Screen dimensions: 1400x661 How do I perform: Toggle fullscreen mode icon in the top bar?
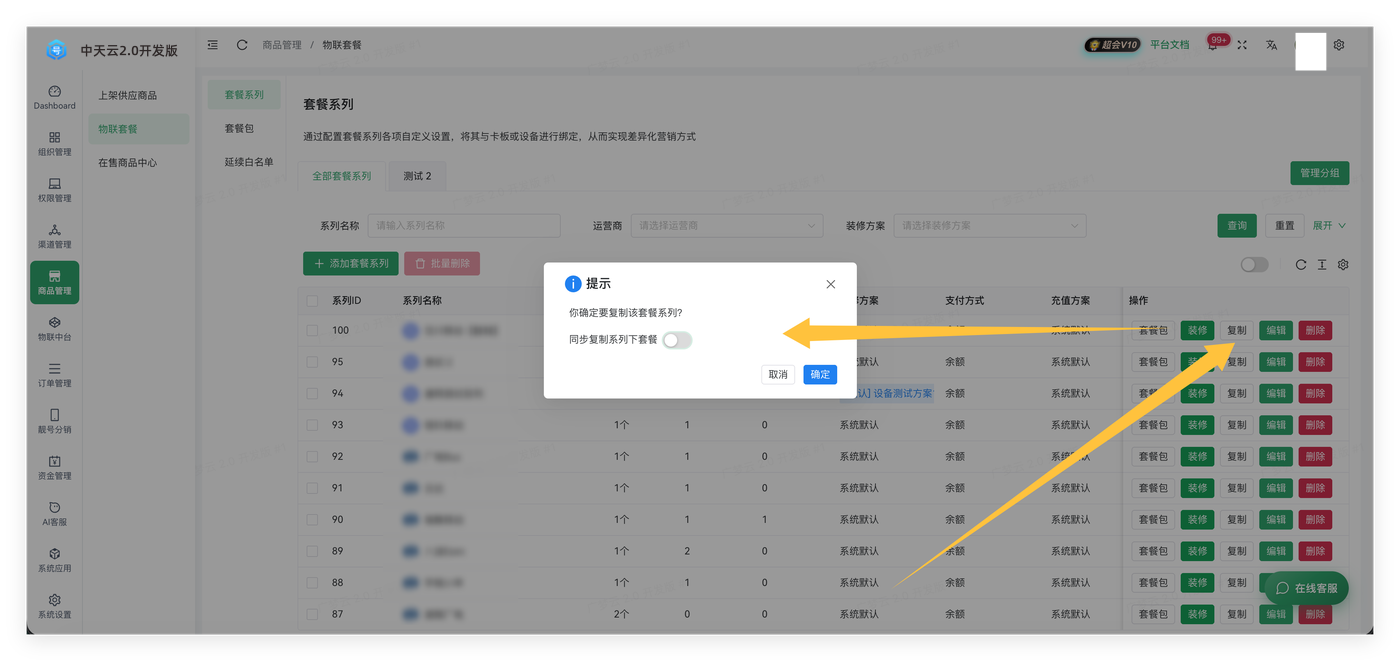[1242, 45]
